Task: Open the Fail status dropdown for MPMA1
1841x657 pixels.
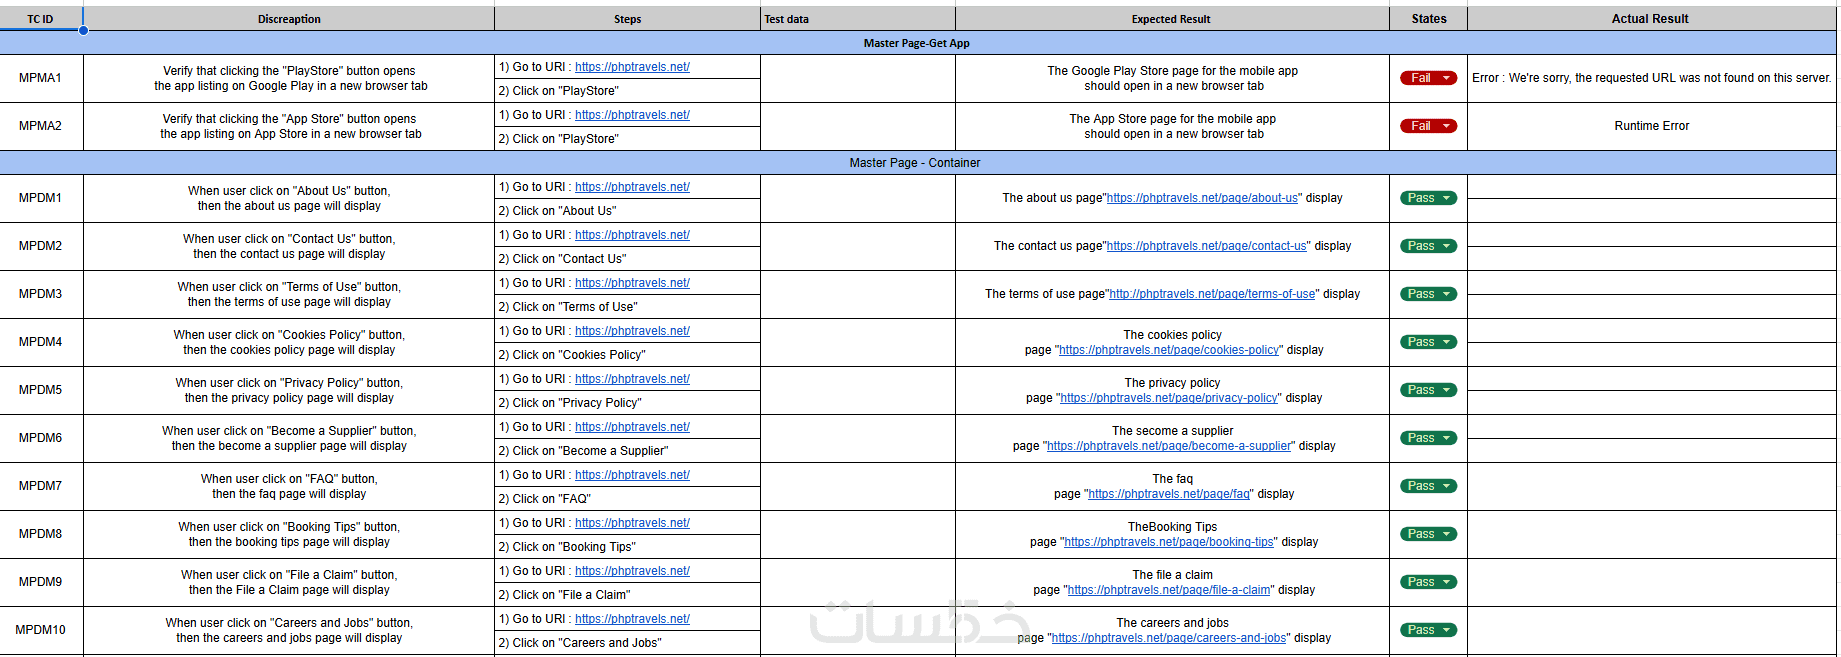Action: [1446, 78]
